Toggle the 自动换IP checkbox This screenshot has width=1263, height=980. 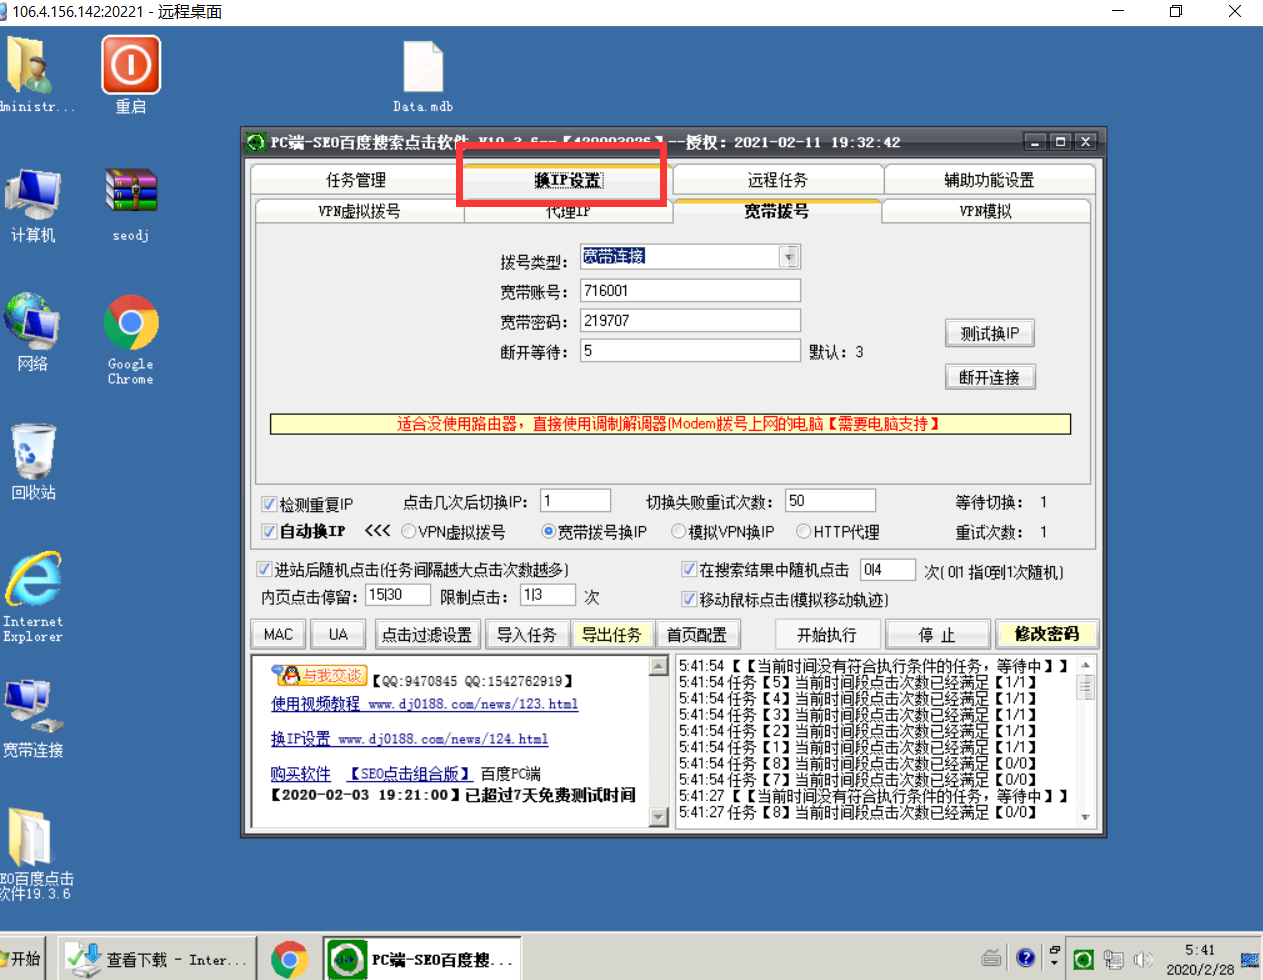point(269,531)
